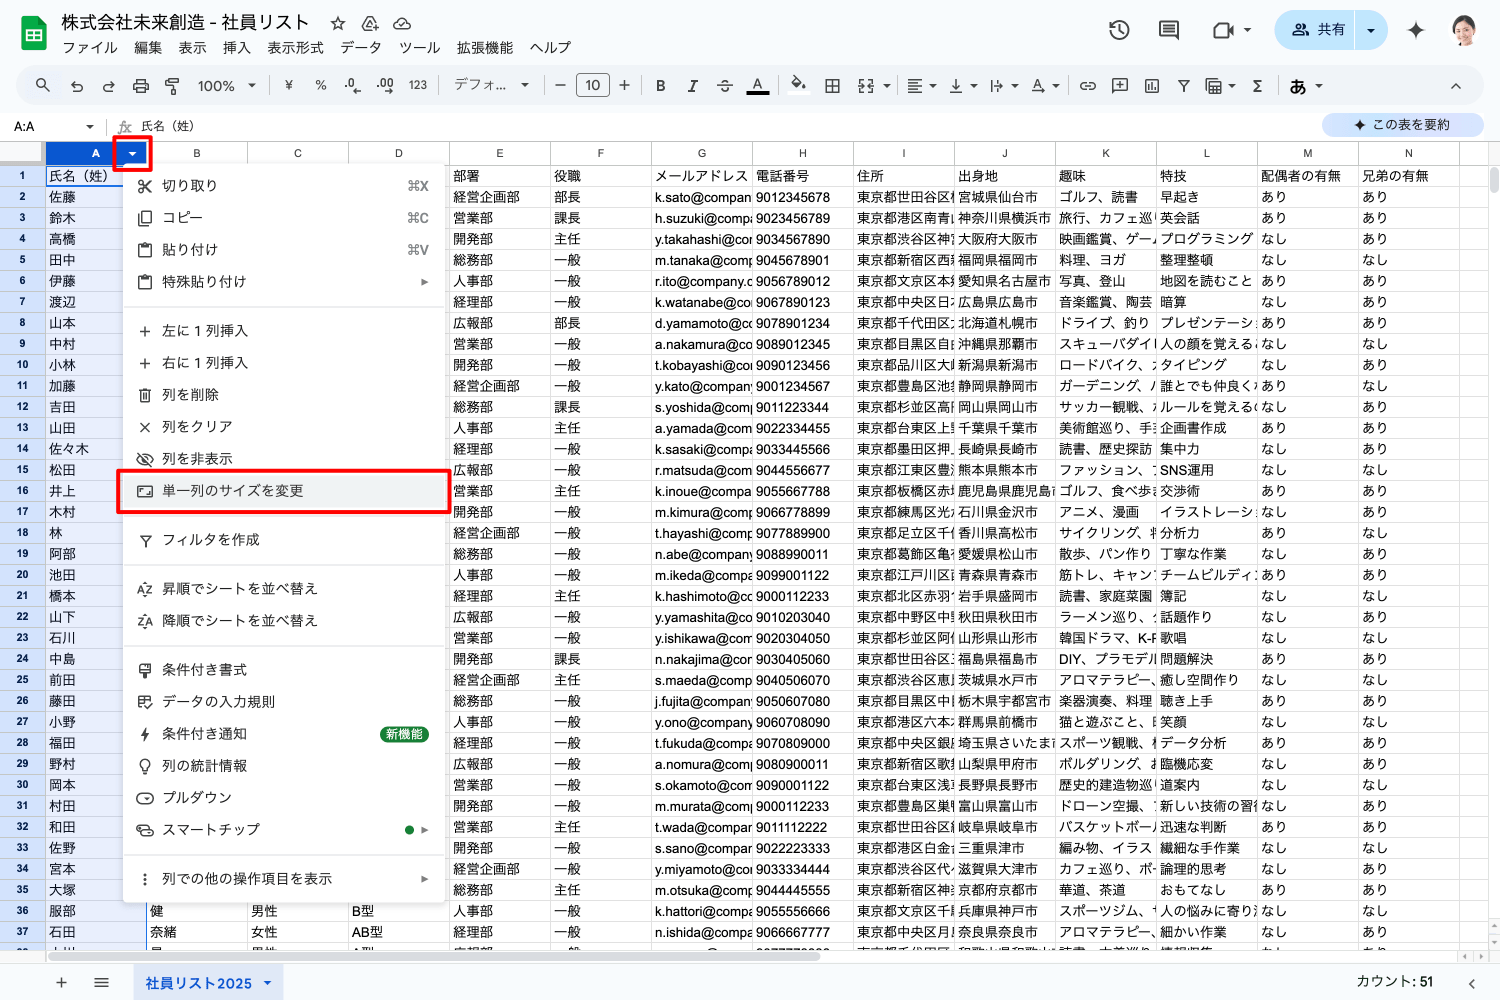Click the print icon in toolbar
Screen dimensions: 1500x1000
[x=141, y=86]
